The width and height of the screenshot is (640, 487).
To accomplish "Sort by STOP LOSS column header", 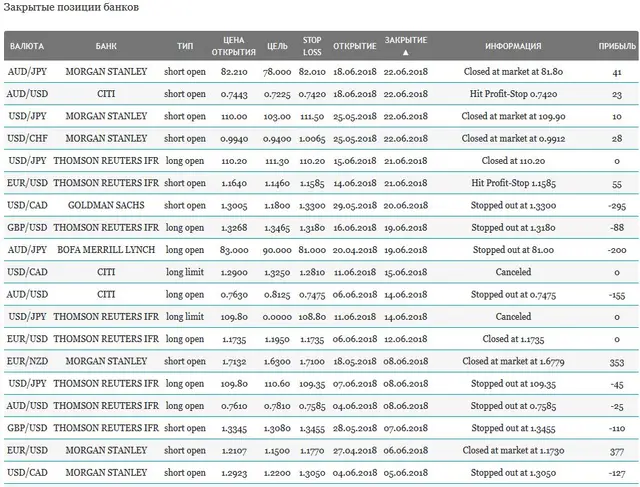I will [312, 46].
